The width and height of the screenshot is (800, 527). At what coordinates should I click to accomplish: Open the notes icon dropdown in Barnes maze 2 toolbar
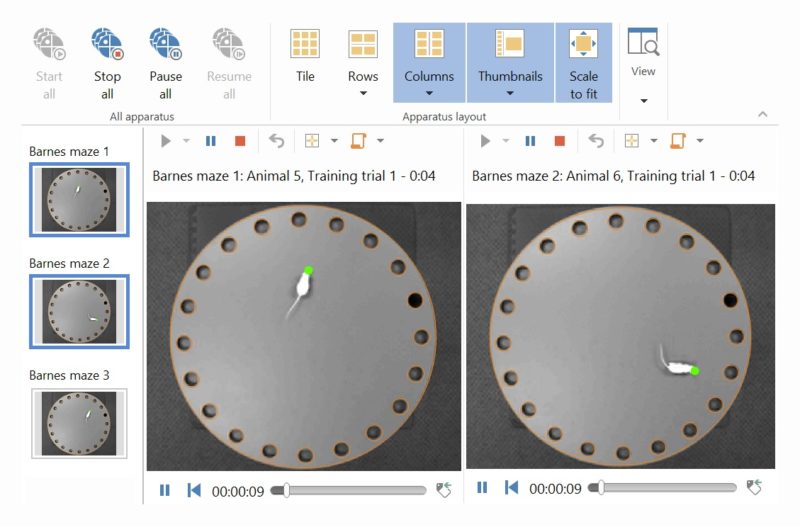pos(700,141)
